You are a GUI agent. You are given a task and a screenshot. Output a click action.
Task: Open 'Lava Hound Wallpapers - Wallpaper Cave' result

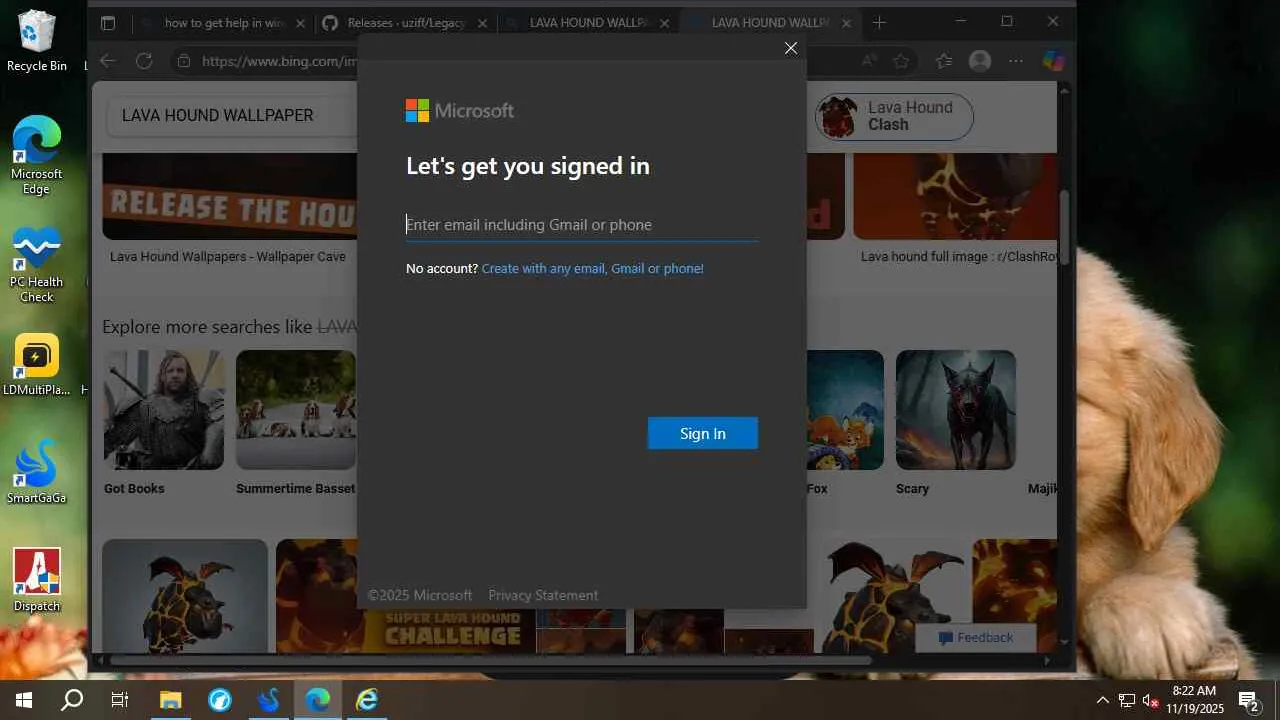pos(228,256)
